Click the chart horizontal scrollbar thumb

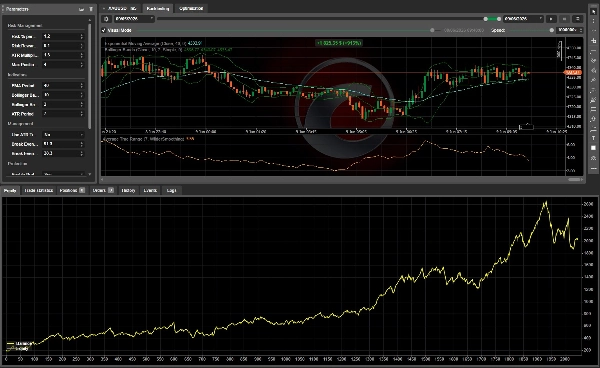click(x=574, y=179)
